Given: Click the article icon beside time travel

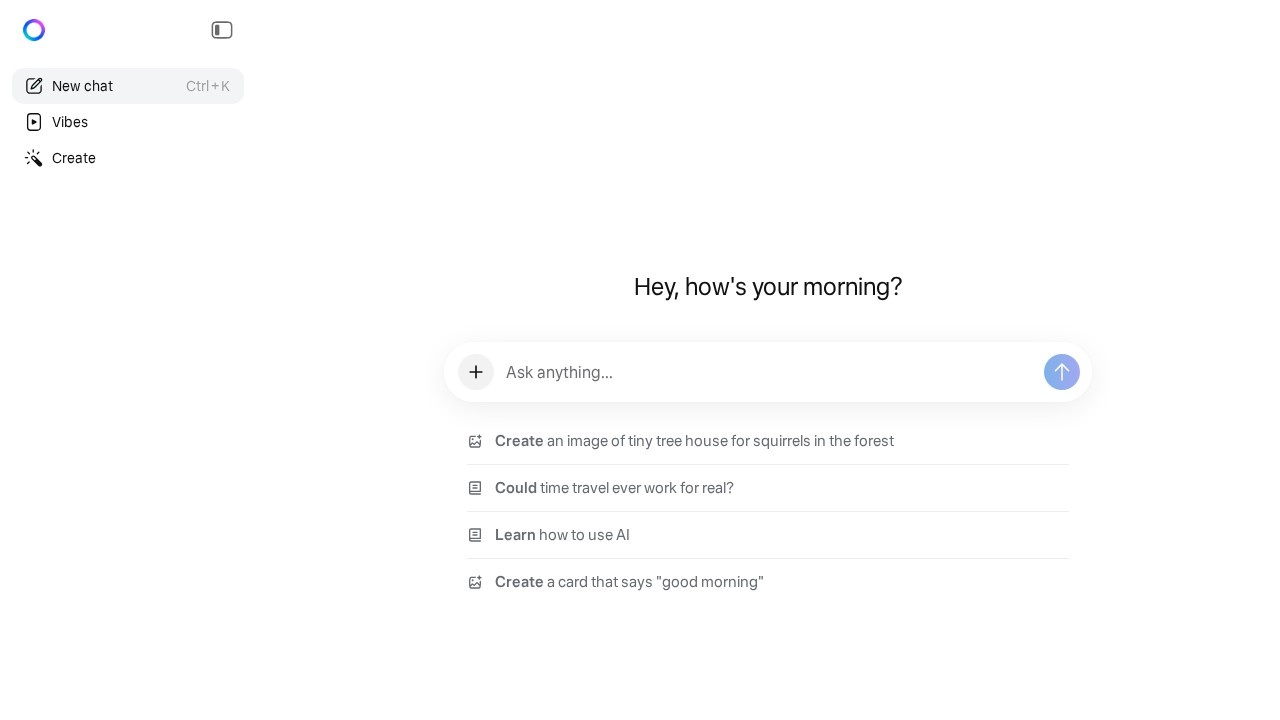Looking at the screenshot, I should click(x=475, y=488).
